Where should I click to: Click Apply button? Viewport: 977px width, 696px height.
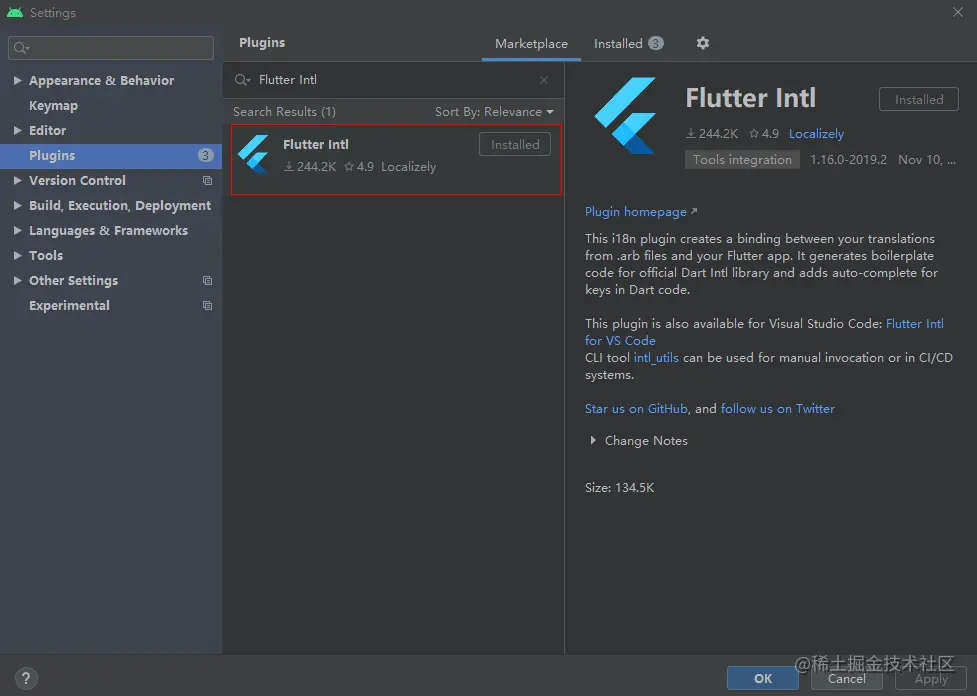pyautogui.click(x=931, y=678)
